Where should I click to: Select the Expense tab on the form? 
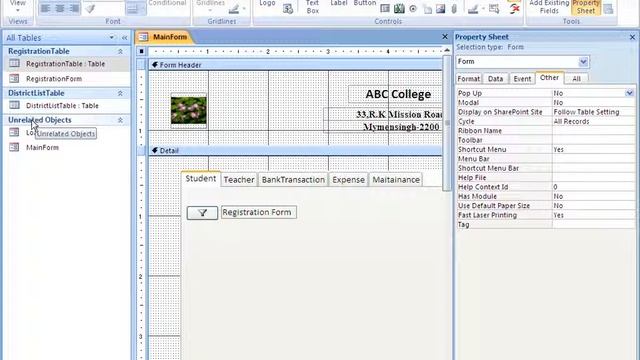coord(348,180)
